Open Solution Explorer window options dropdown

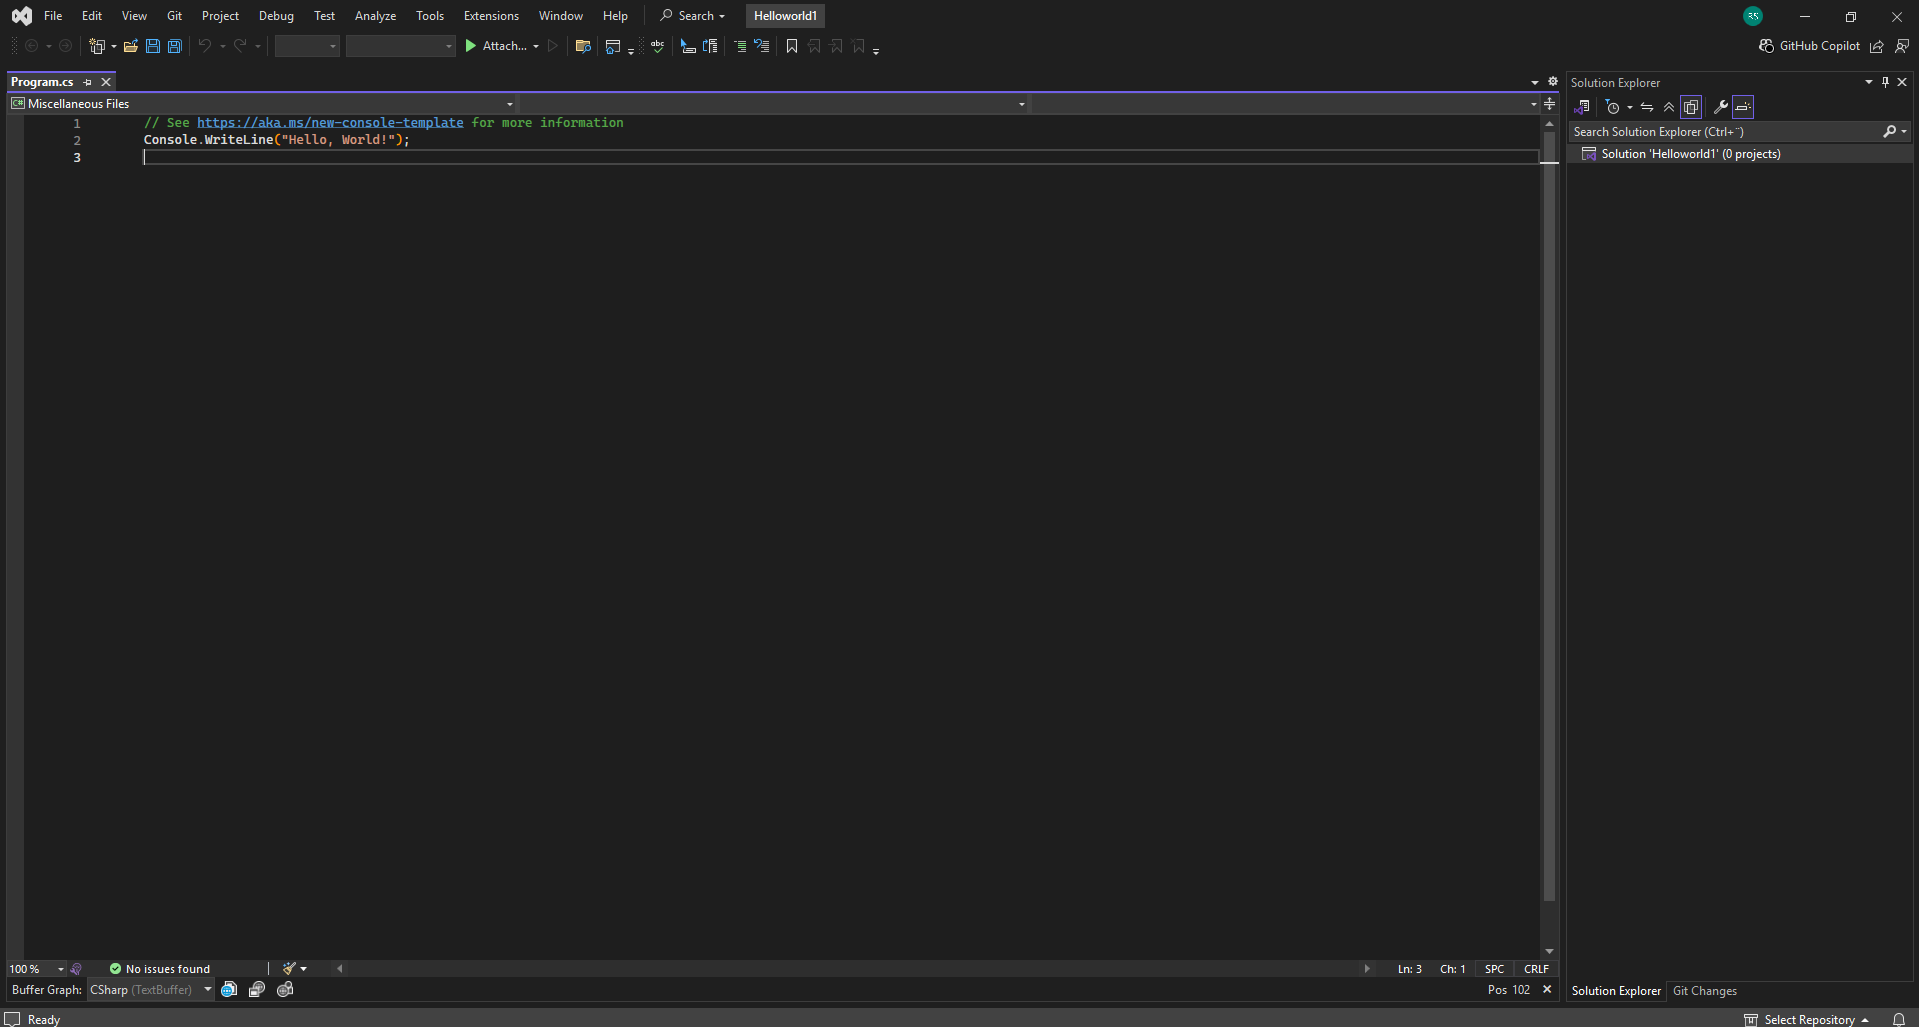click(x=1868, y=82)
